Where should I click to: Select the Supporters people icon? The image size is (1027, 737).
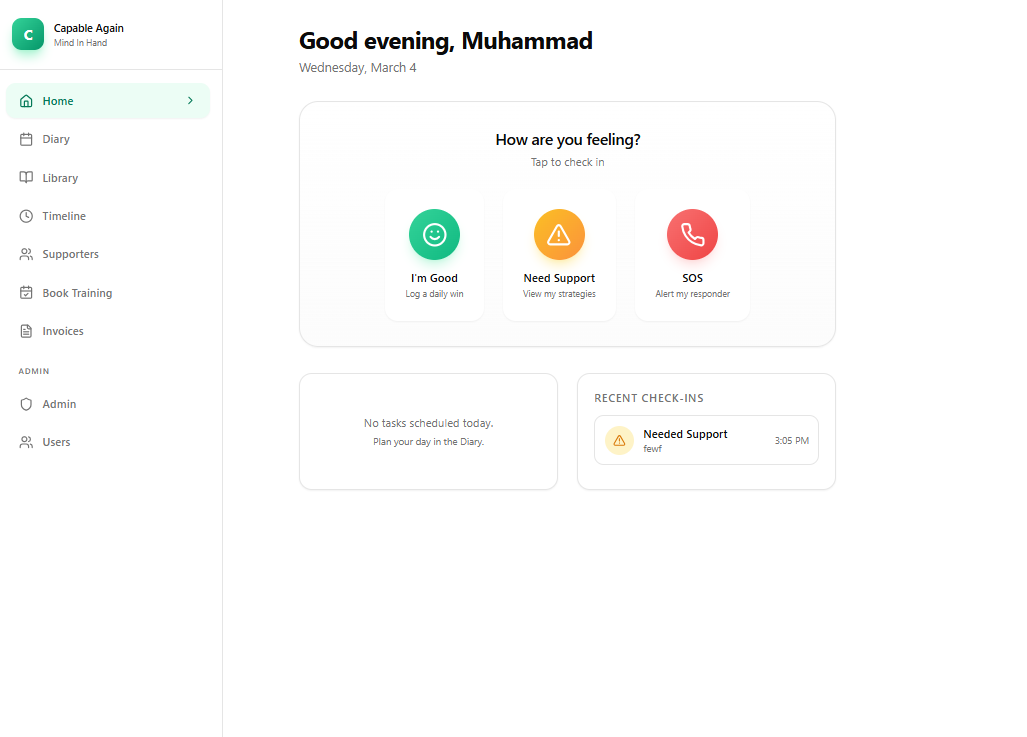pos(25,253)
